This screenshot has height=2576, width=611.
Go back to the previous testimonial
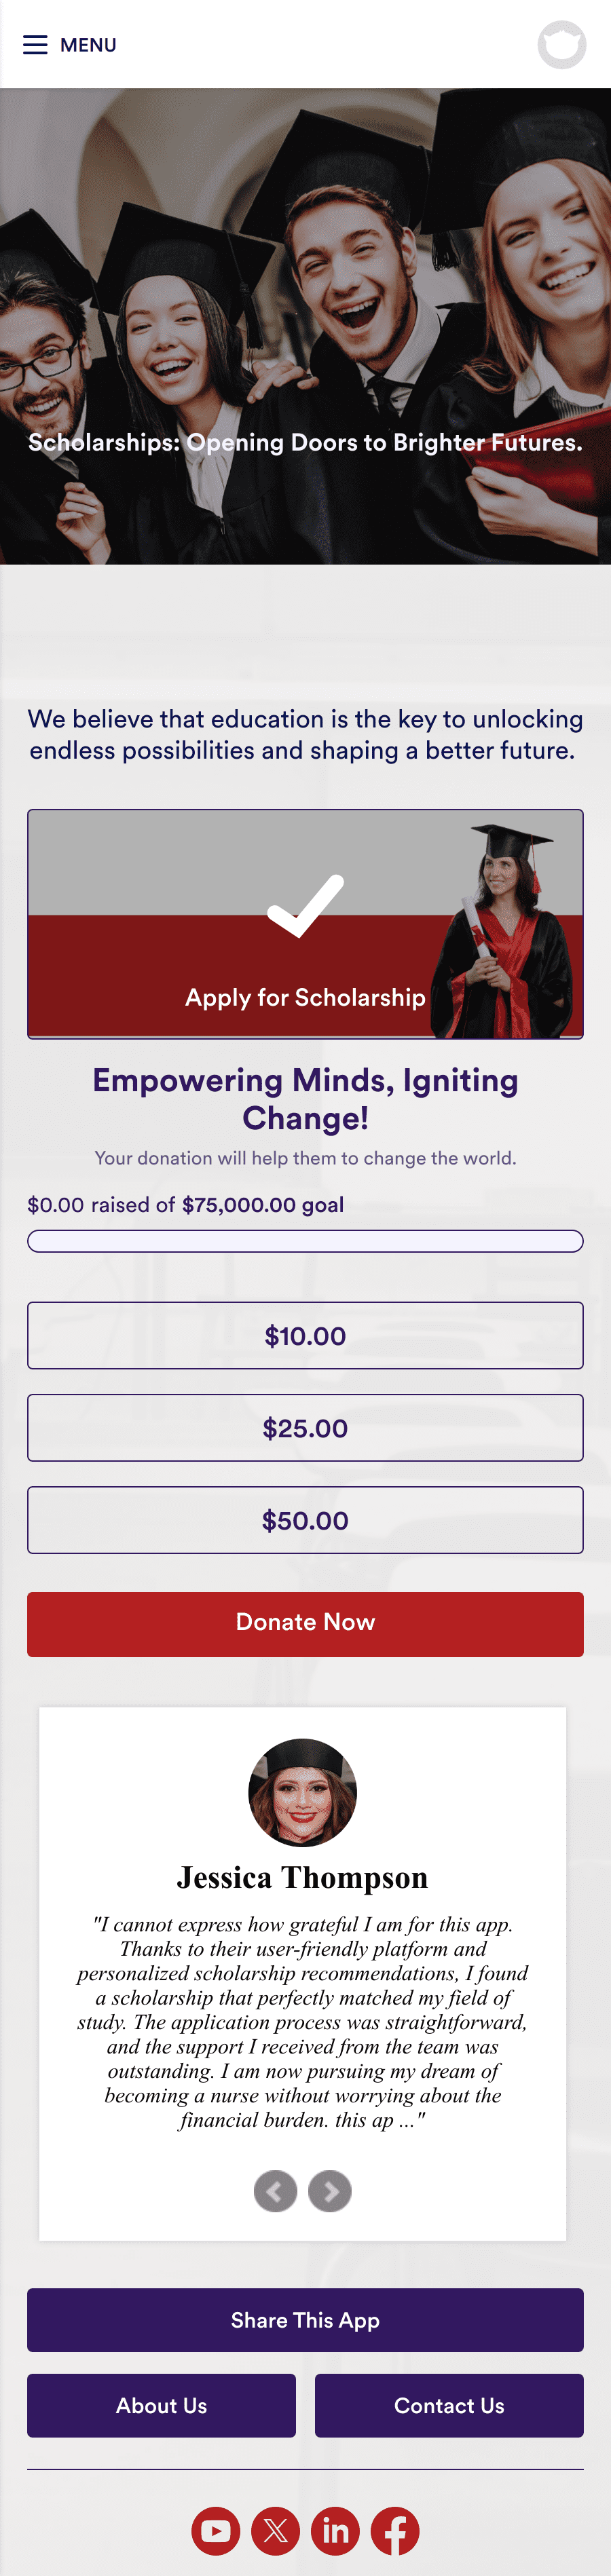(x=276, y=2191)
